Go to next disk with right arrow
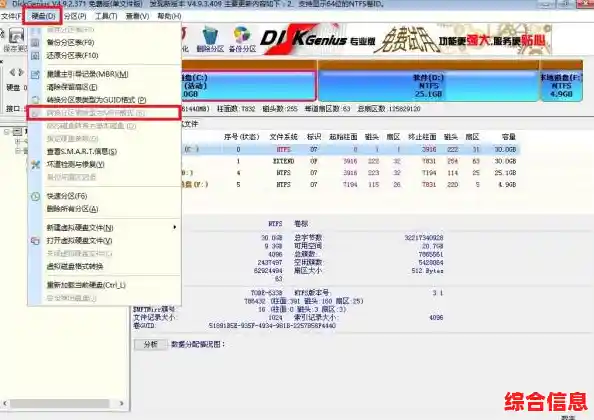594x420 pixels. coord(21,72)
